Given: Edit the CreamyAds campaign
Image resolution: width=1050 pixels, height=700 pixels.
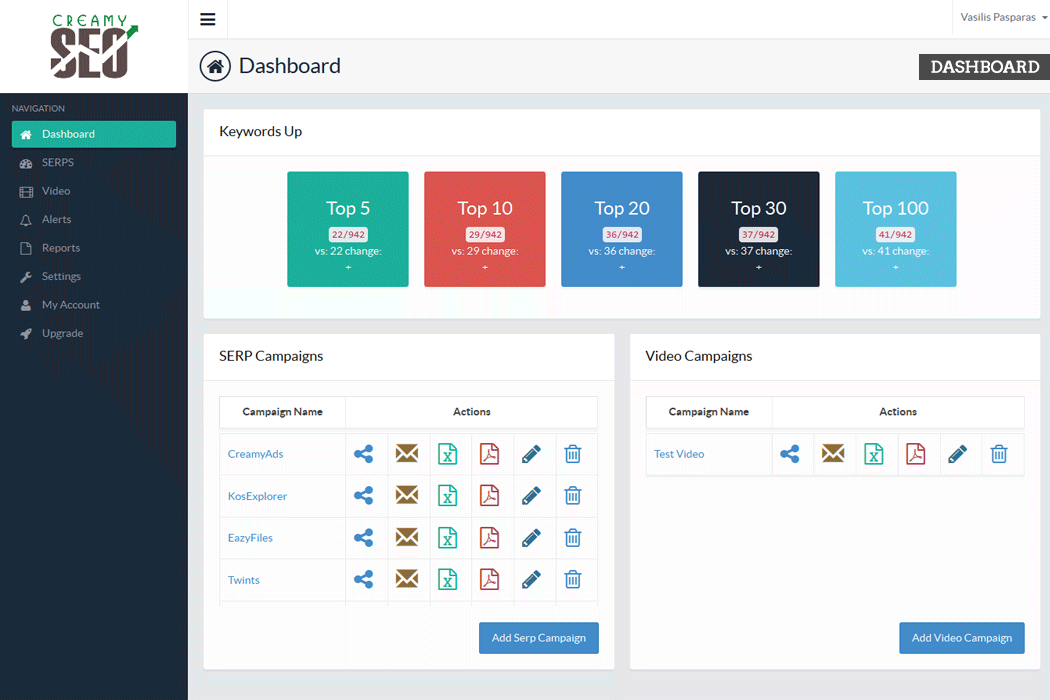Looking at the screenshot, I should [x=531, y=454].
